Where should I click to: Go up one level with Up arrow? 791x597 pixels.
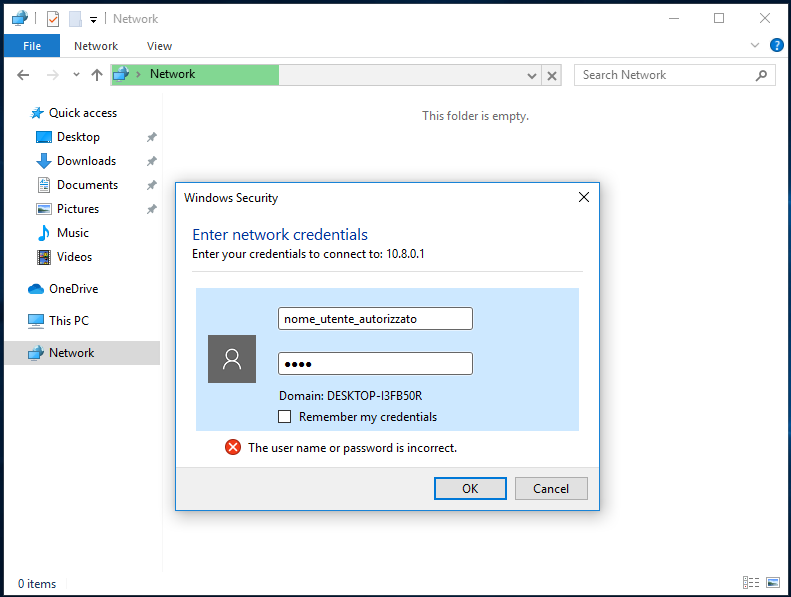tap(97, 75)
